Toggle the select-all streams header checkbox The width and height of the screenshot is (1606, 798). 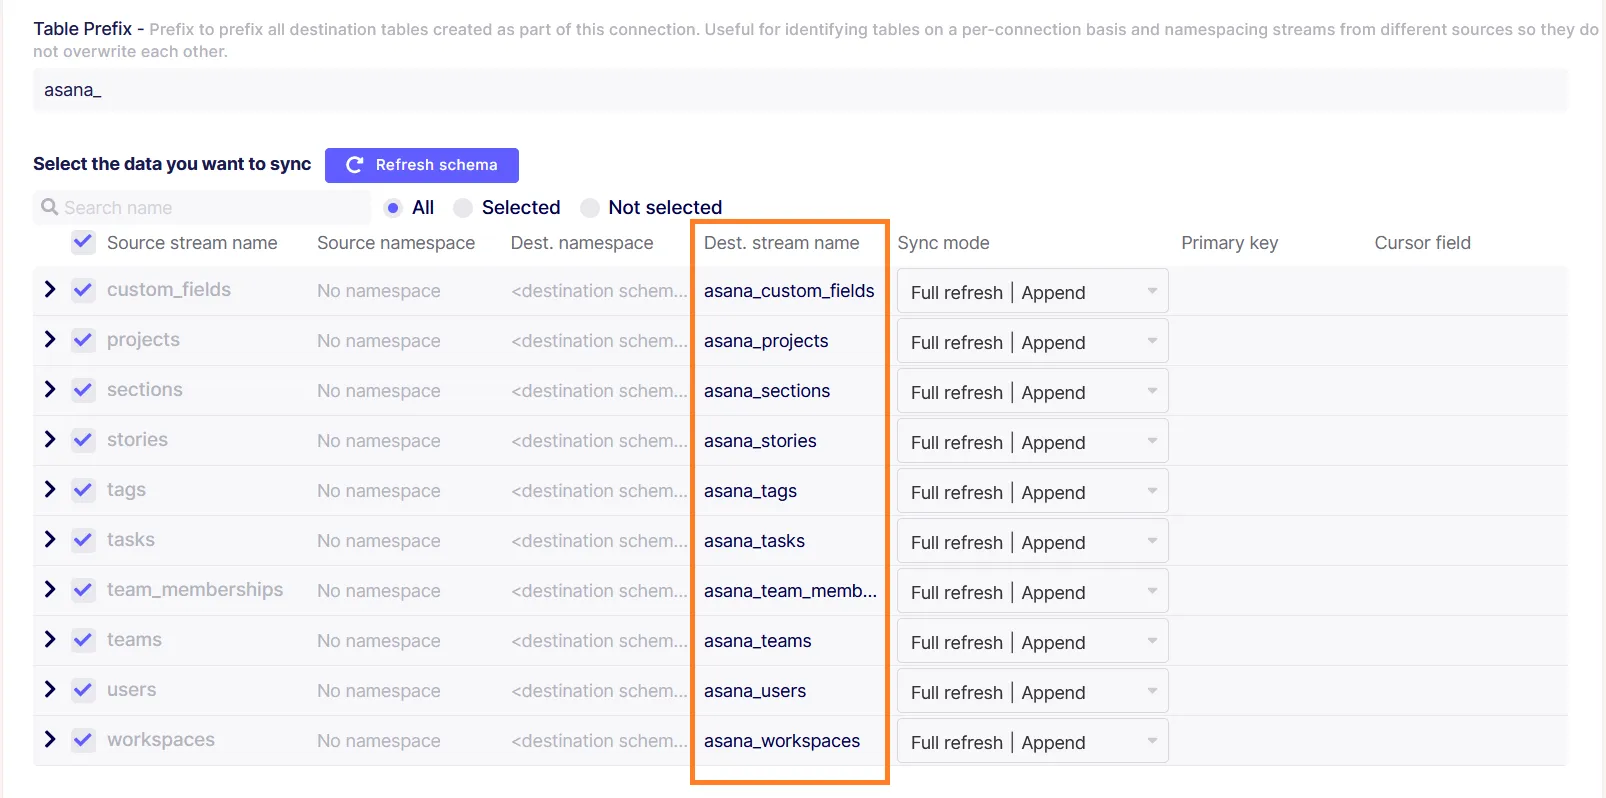83,242
